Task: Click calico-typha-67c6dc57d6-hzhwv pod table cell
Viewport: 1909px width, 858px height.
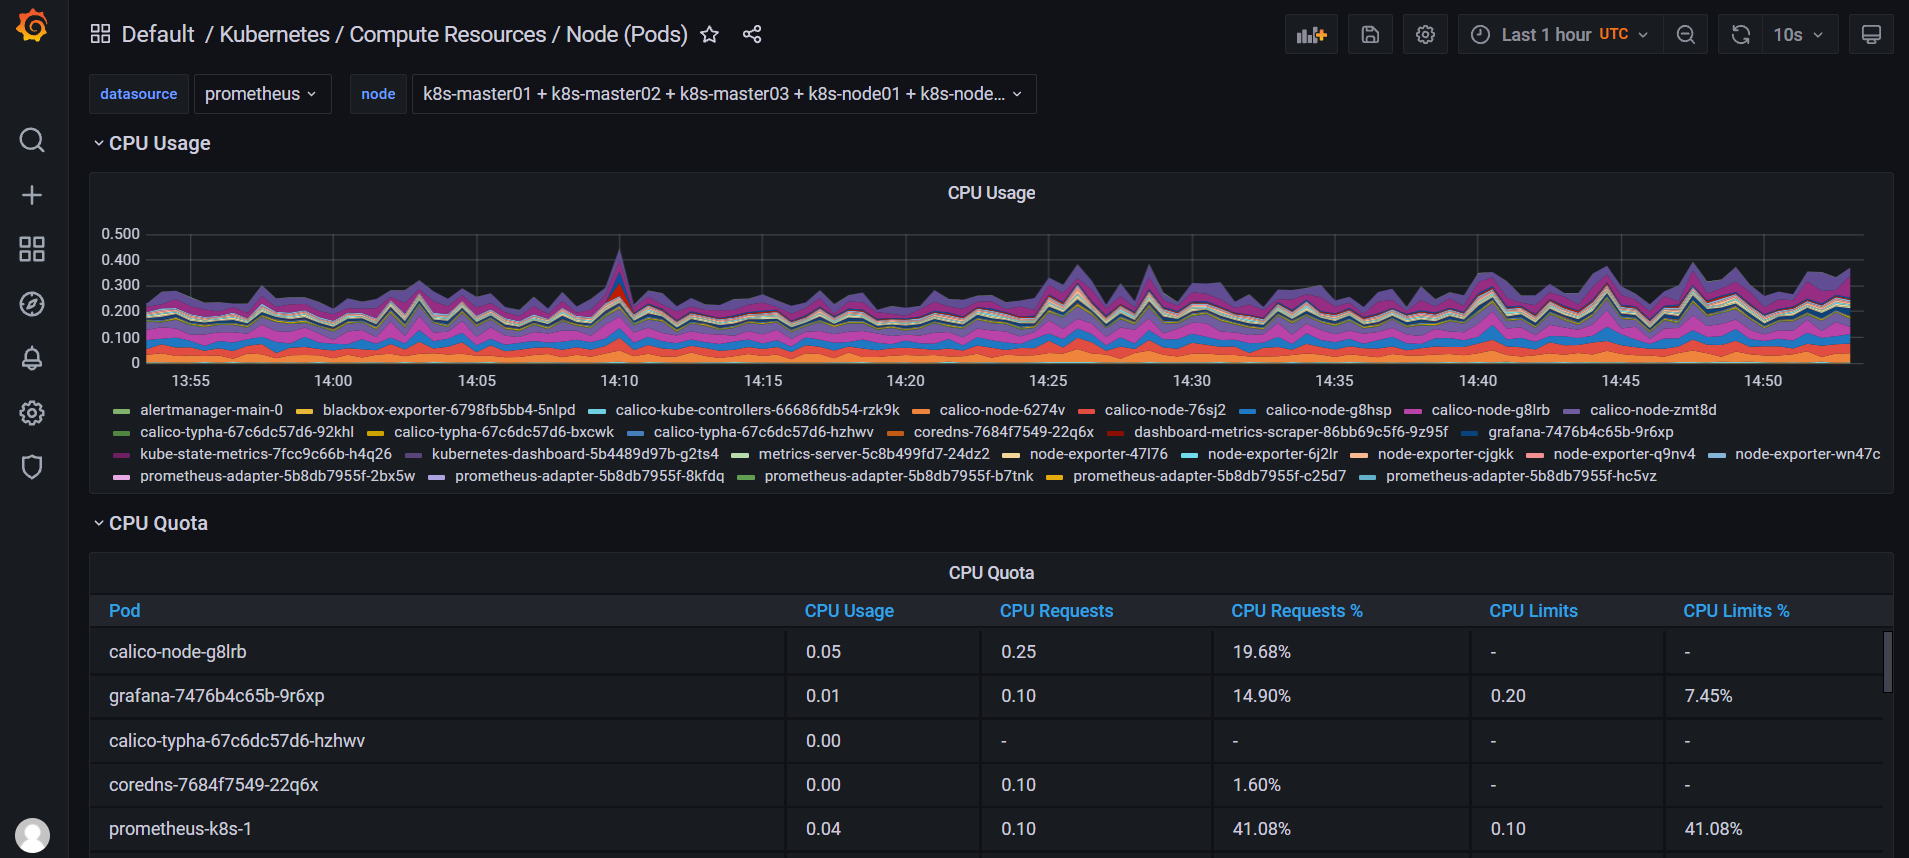Action: pyautogui.click(x=438, y=741)
